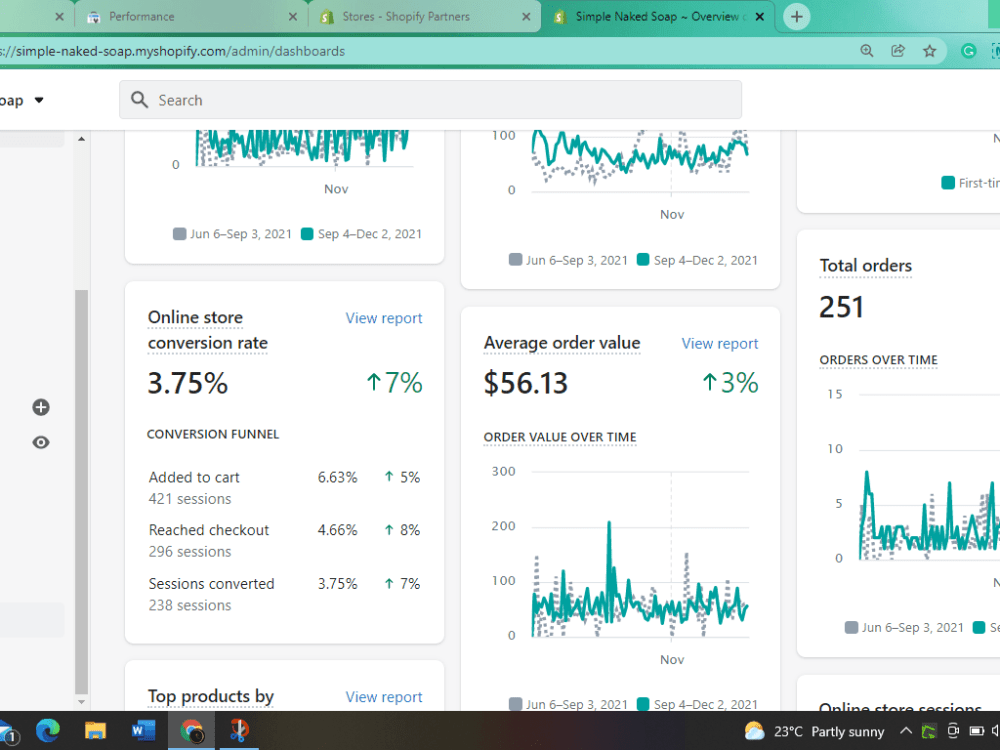1000x750 pixels.
Task: Select the Sessions converted row
Action: (x=284, y=594)
